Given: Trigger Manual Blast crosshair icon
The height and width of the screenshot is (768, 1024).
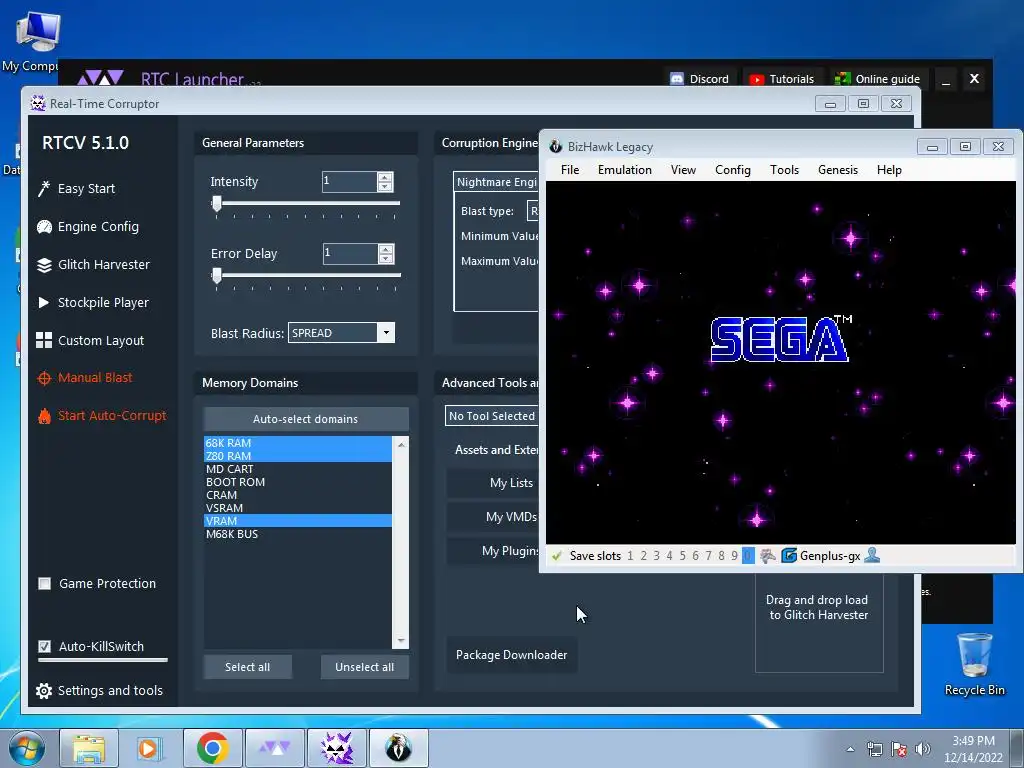Looking at the screenshot, I should pyautogui.click(x=44, y=378).
